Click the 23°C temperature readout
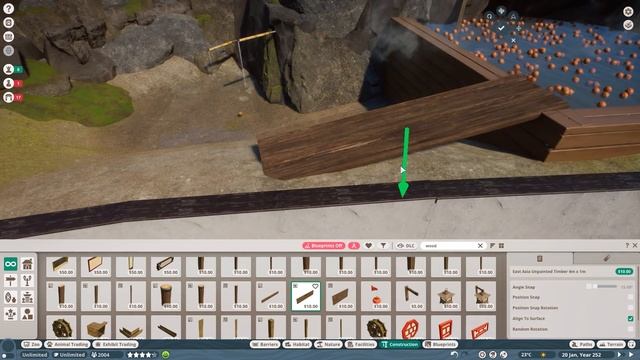The image size is (640, 360). point(526,355)
